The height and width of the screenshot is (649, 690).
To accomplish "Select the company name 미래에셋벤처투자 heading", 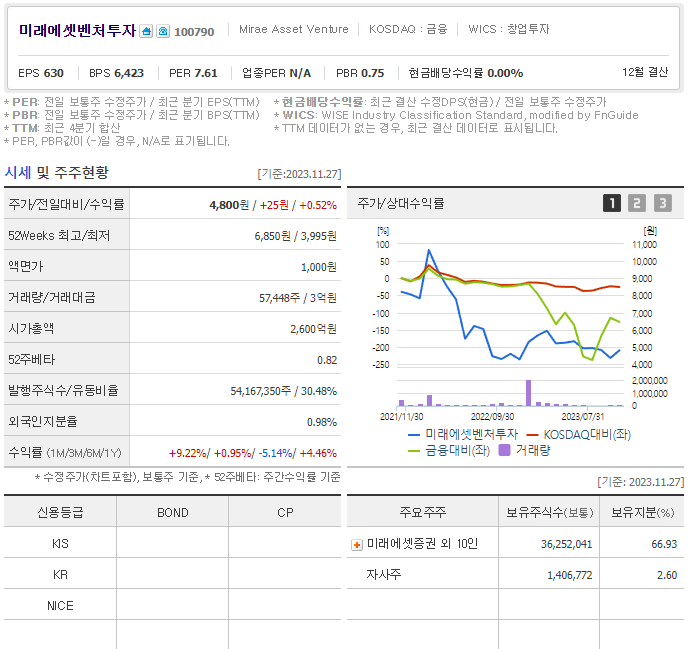I will click(77, 31).
